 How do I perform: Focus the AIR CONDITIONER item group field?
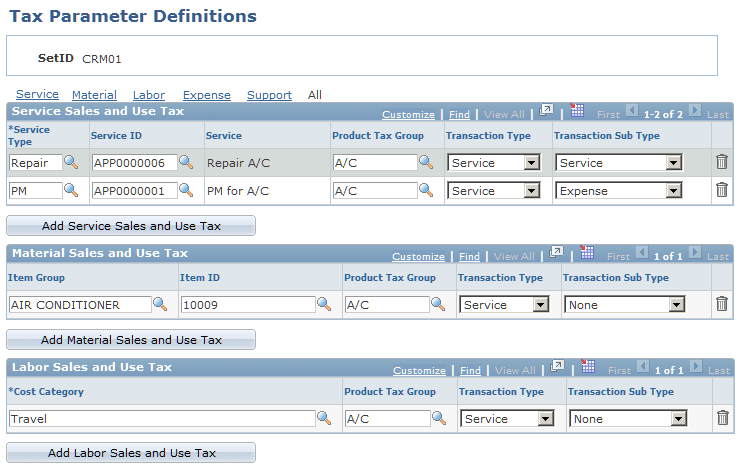pos(80,305)
